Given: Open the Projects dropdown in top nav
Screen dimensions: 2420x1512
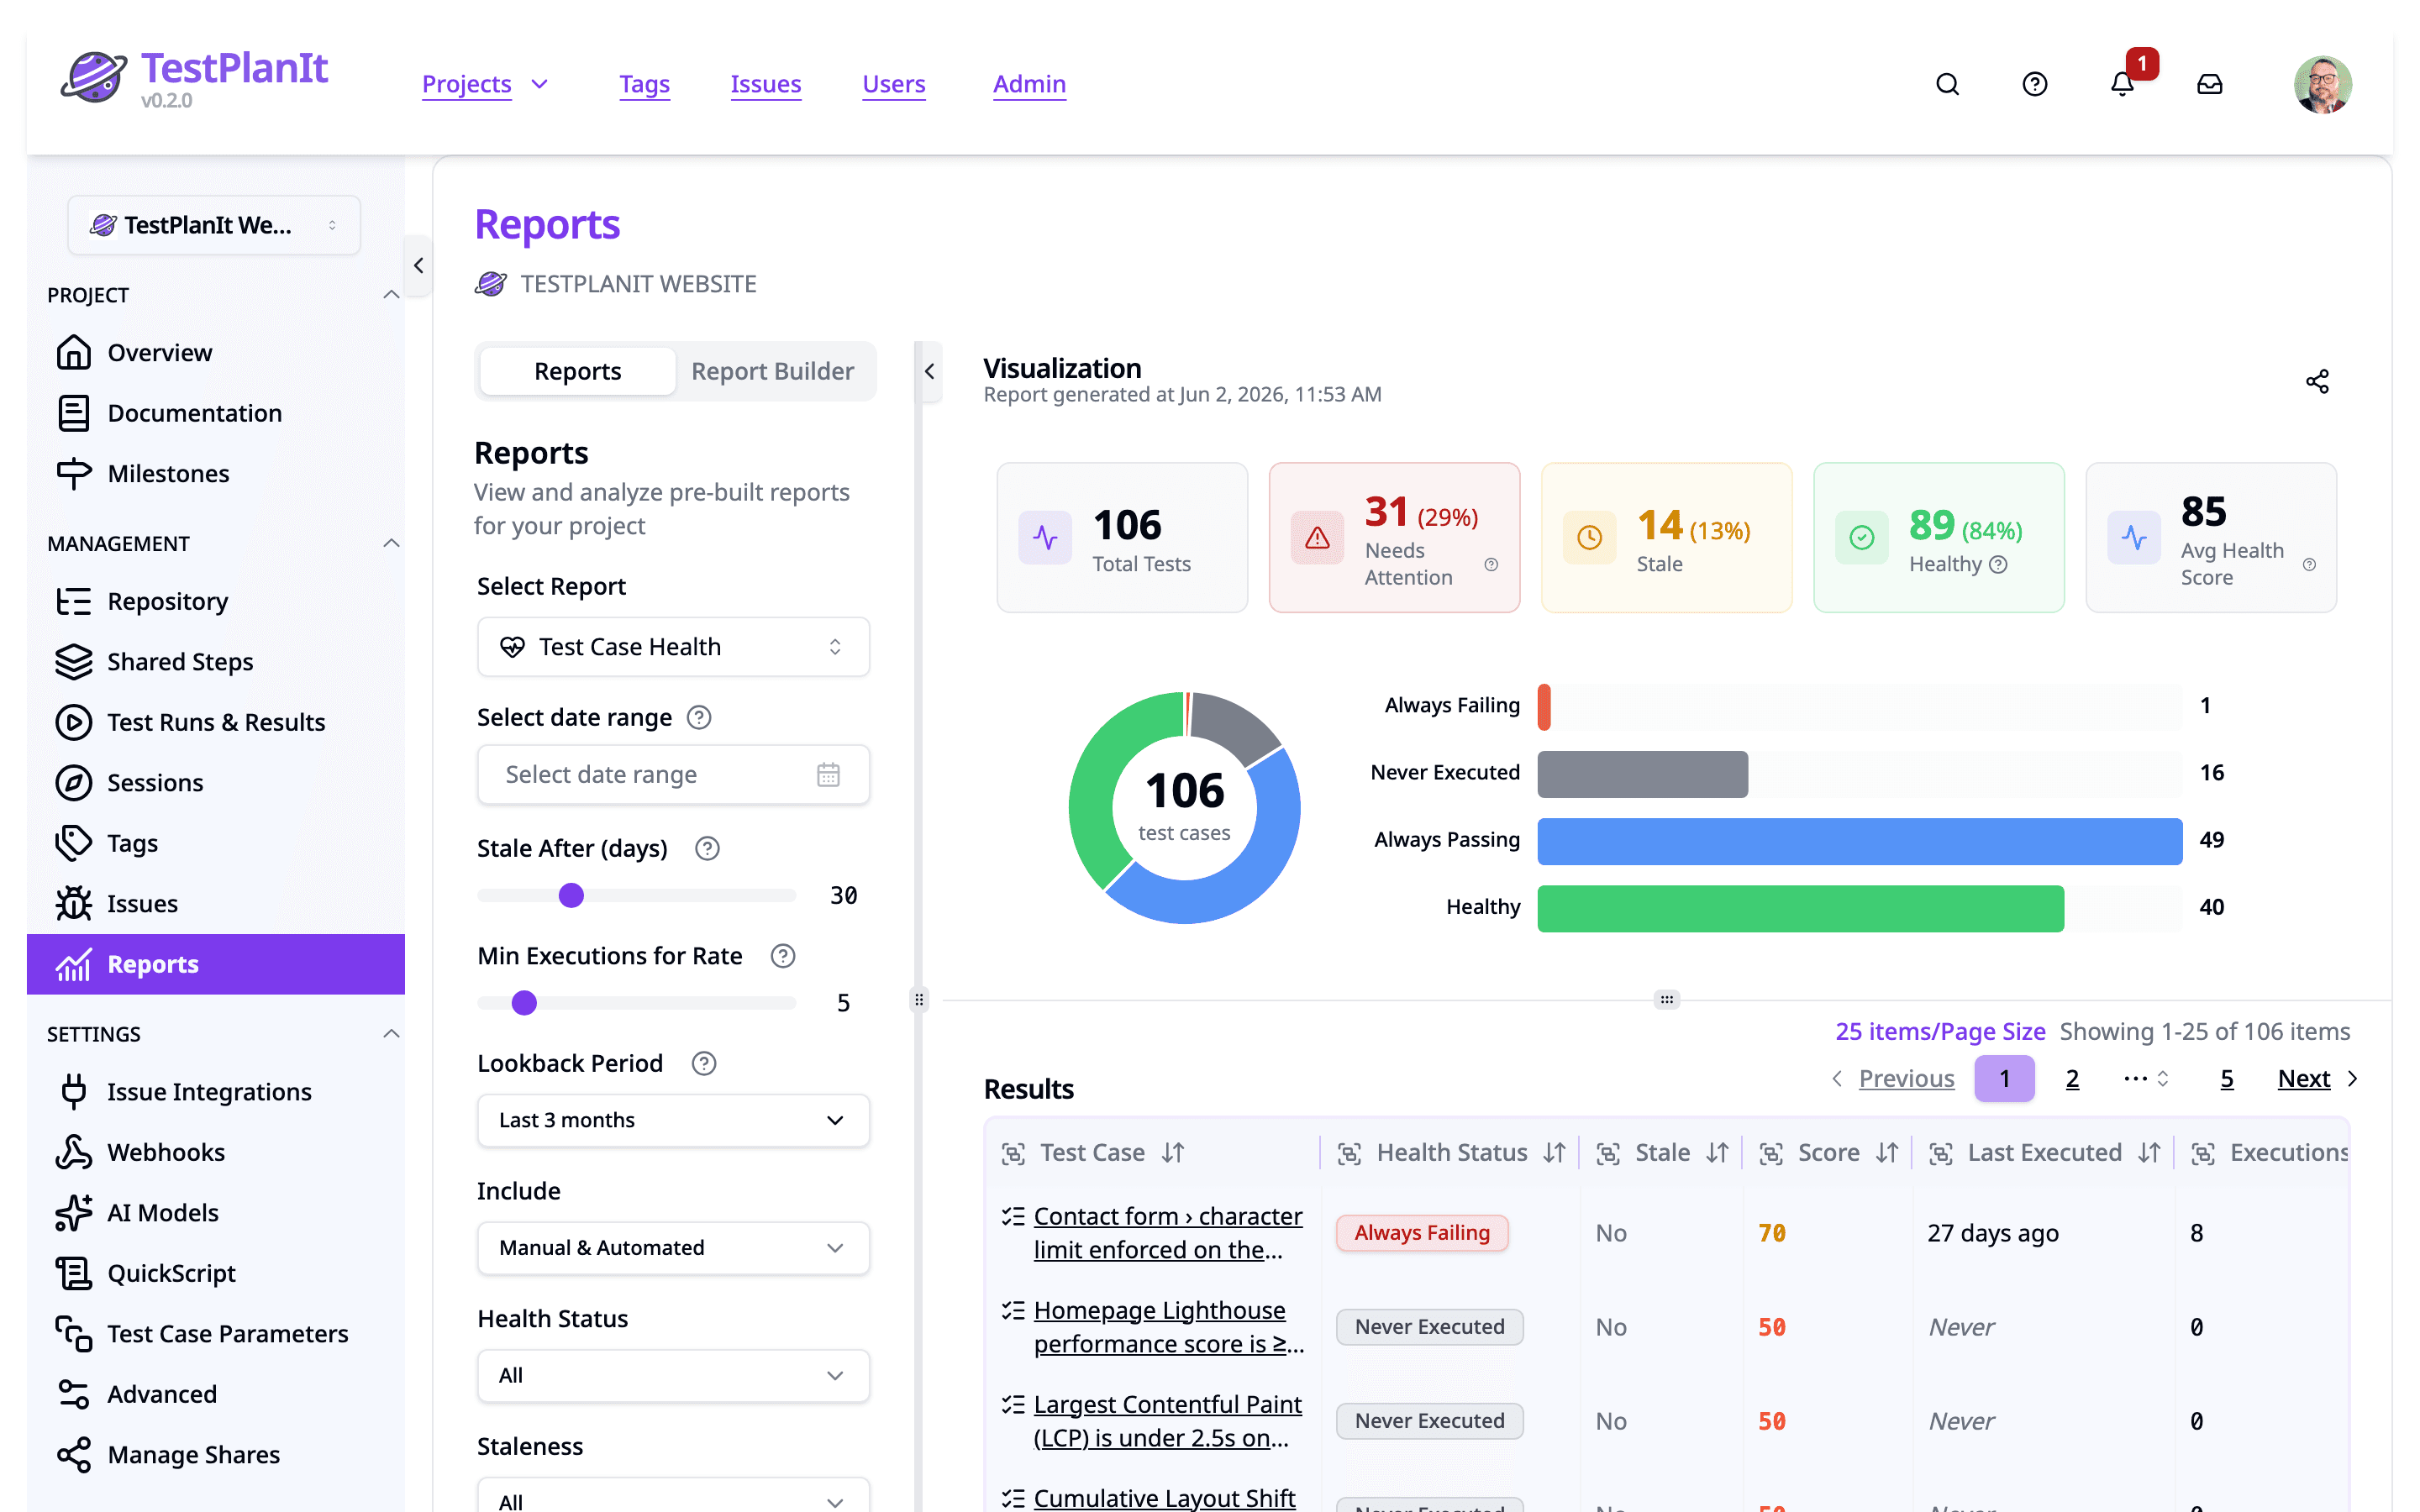Looking at the screenshot, I should click(x=485, y=84).
